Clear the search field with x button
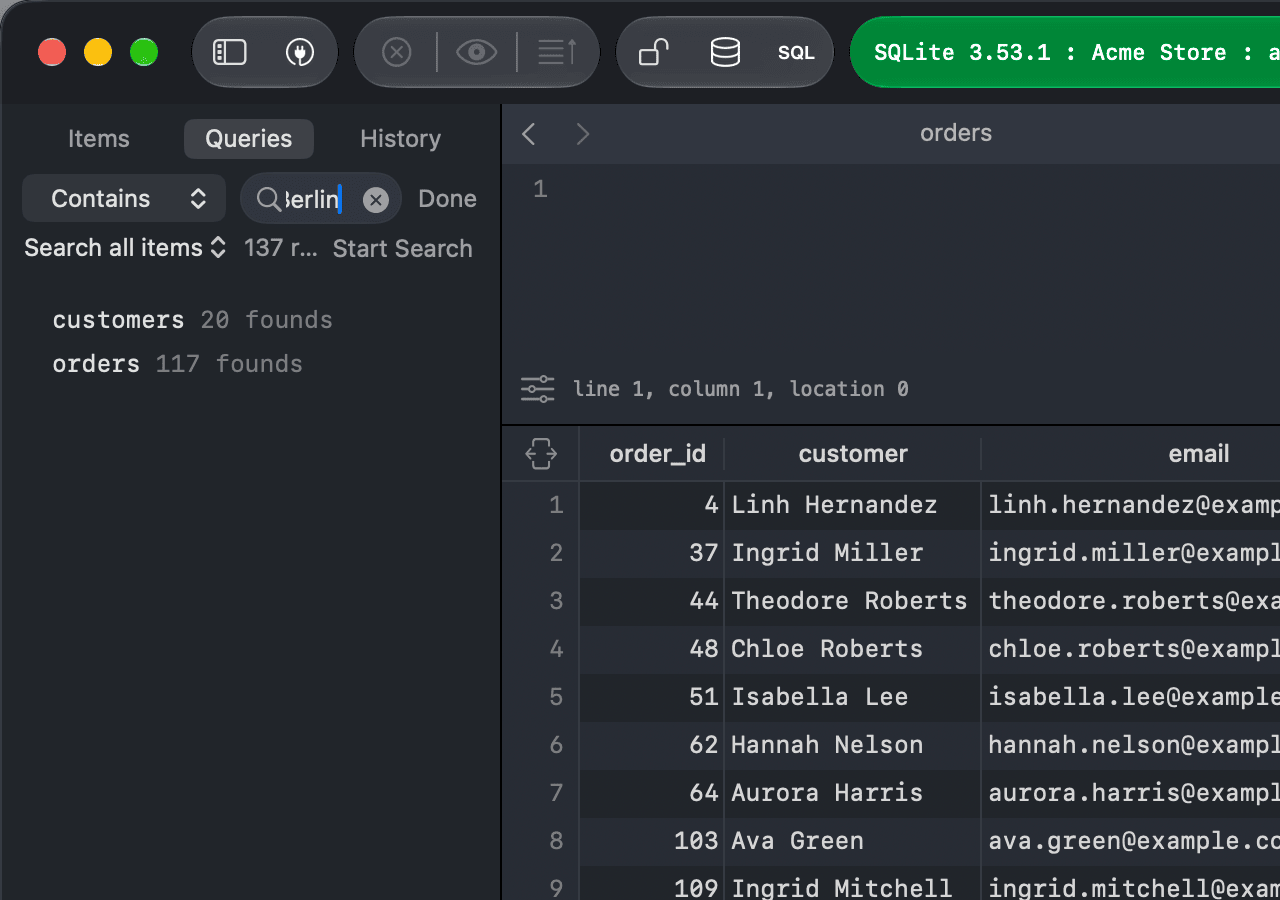The height and width of the screenshot is (900, 1280). pyautogui.click(x=375, y=200)
